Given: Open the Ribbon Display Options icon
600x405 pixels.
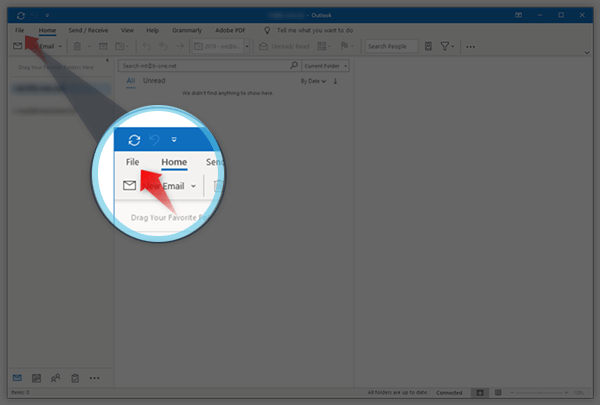Looking at the screenshot, I should pyautogui.click(x=518, y=15).
